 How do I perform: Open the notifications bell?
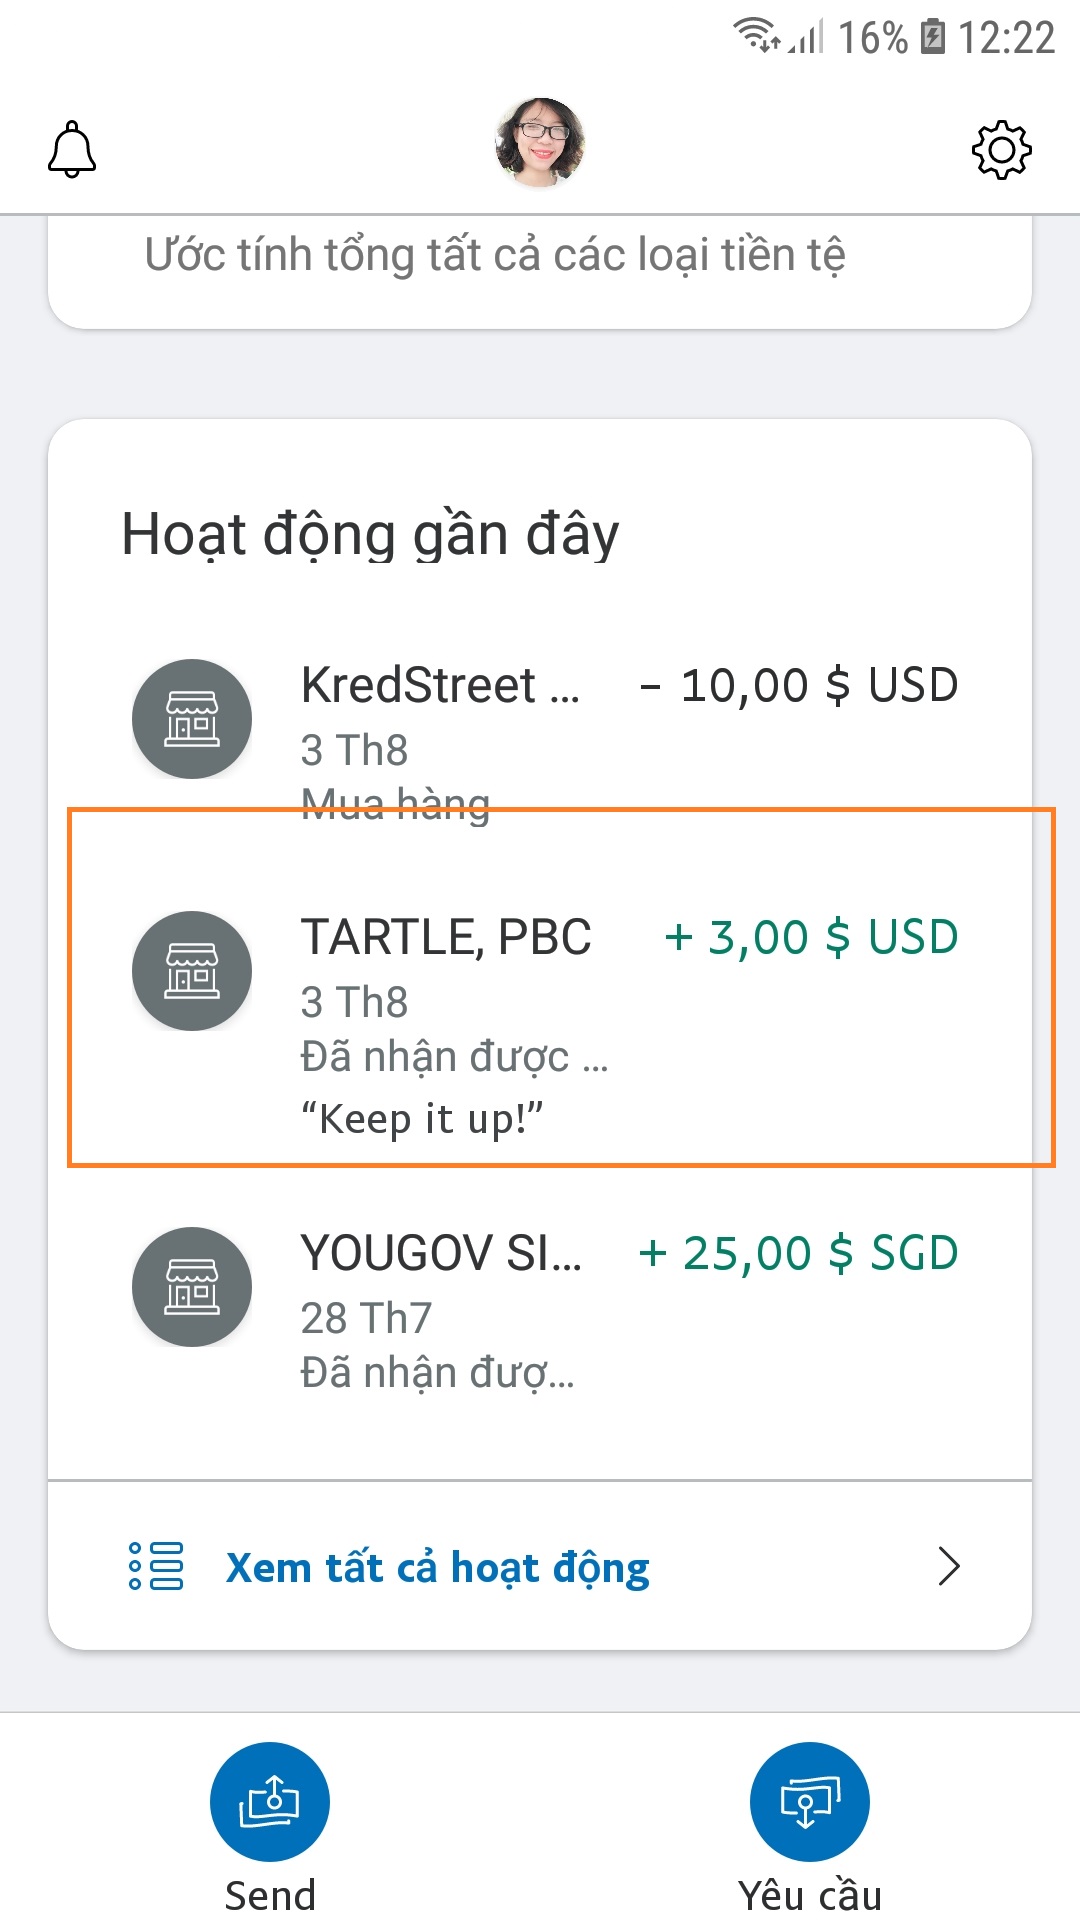tap(72, 150)
